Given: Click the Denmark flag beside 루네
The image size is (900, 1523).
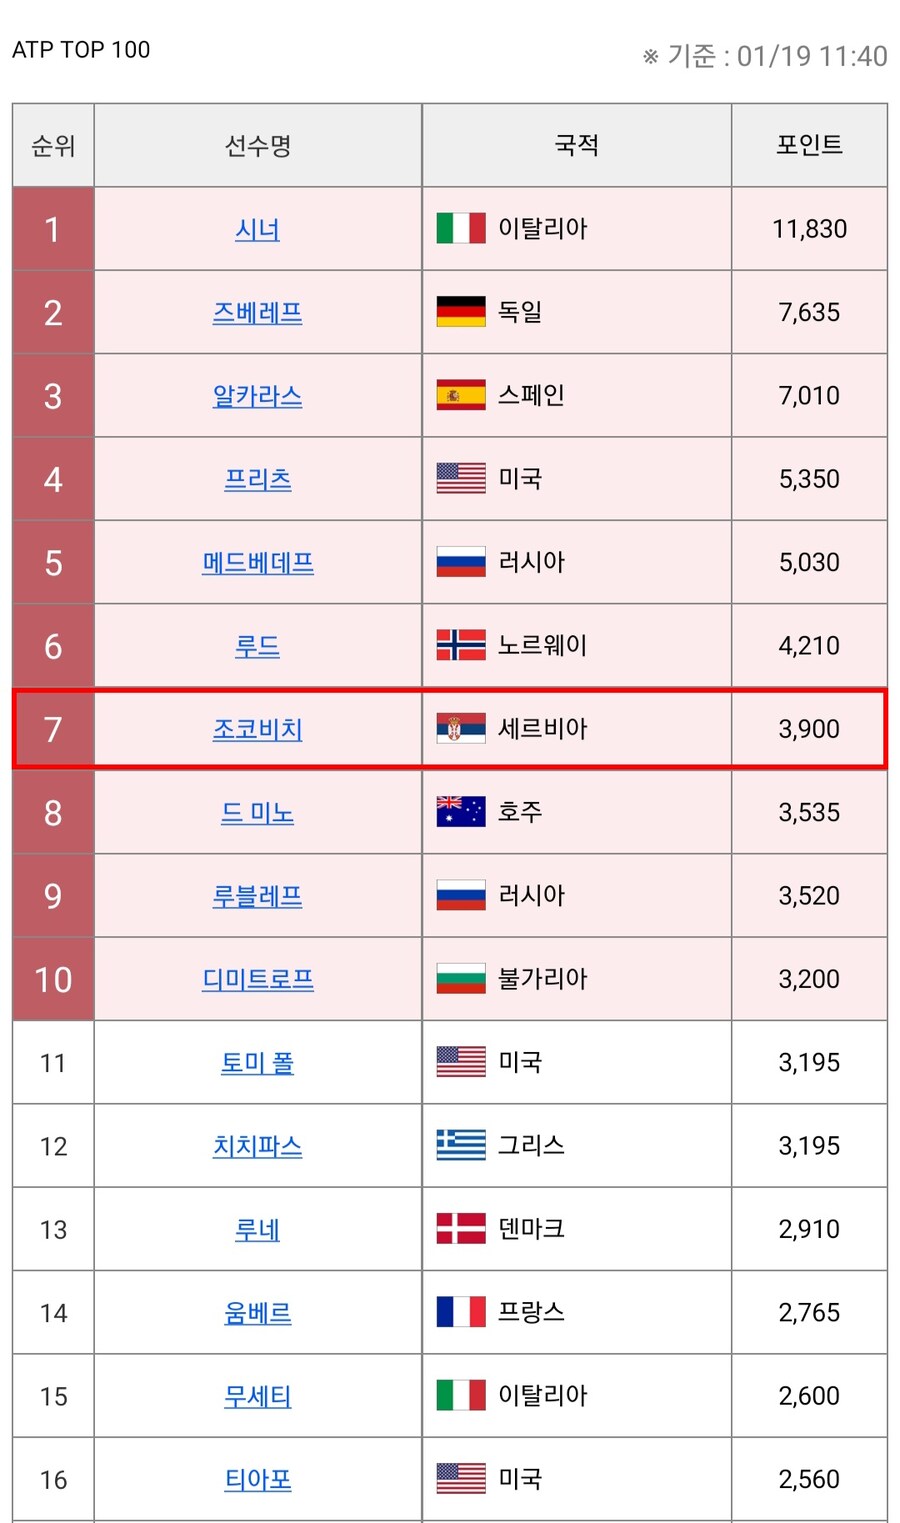Looking at the screenshot, I should (x=459, y=1229).
